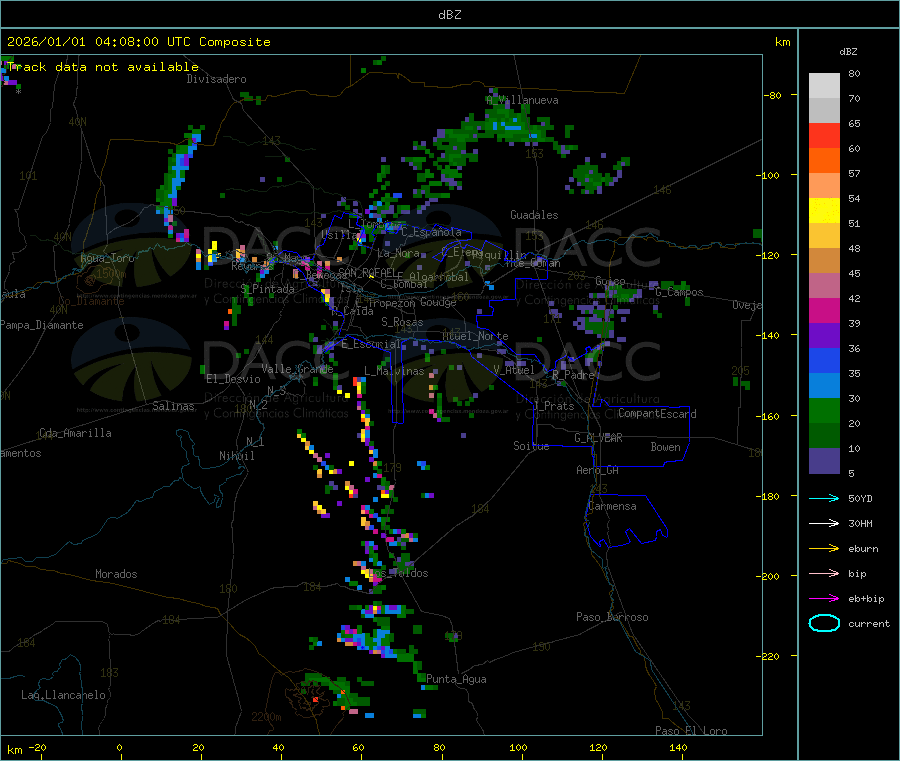
Task: Click the Algarrobal map label
Action: coord(439,277)
